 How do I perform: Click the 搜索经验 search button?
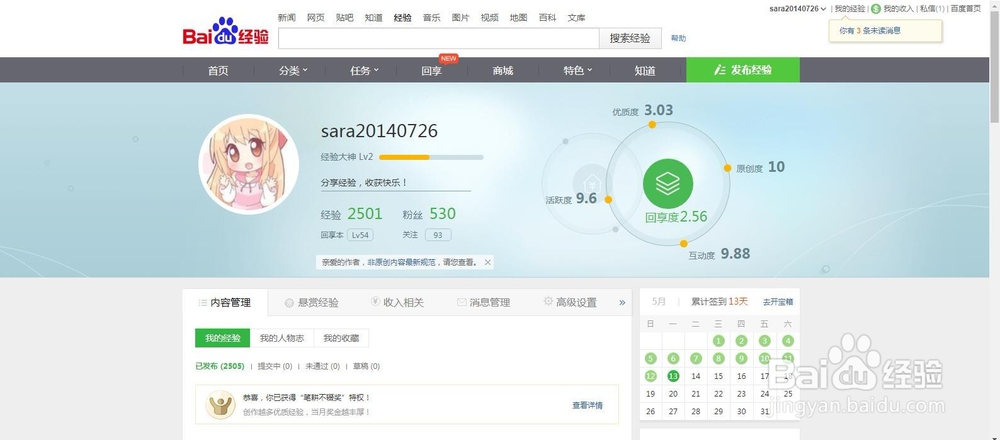pyautogui.click(x=630, y=38)
